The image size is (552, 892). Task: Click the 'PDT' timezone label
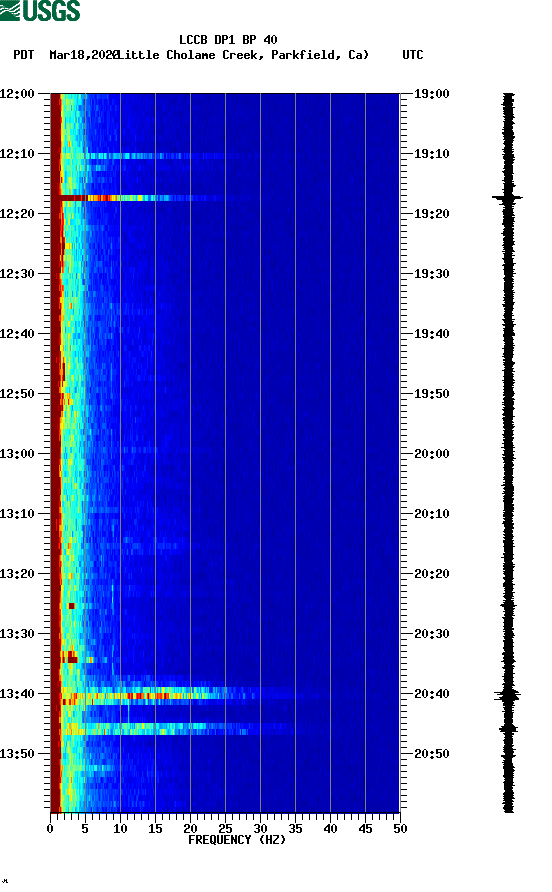coord(23,55)
